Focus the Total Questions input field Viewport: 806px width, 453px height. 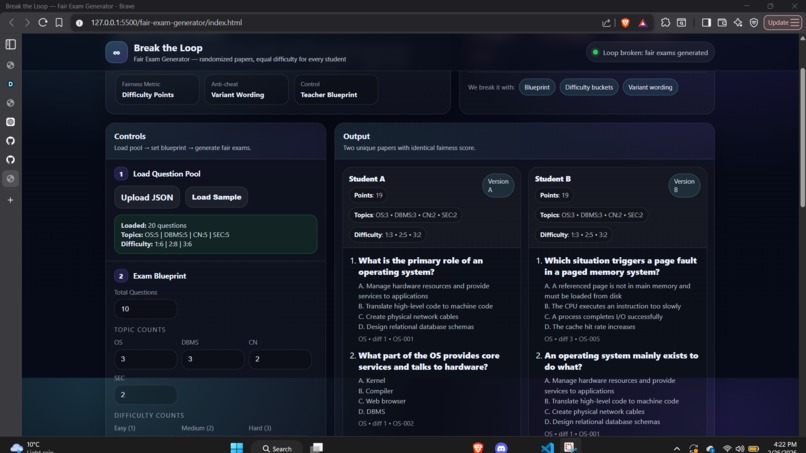[x=145, y=309]
